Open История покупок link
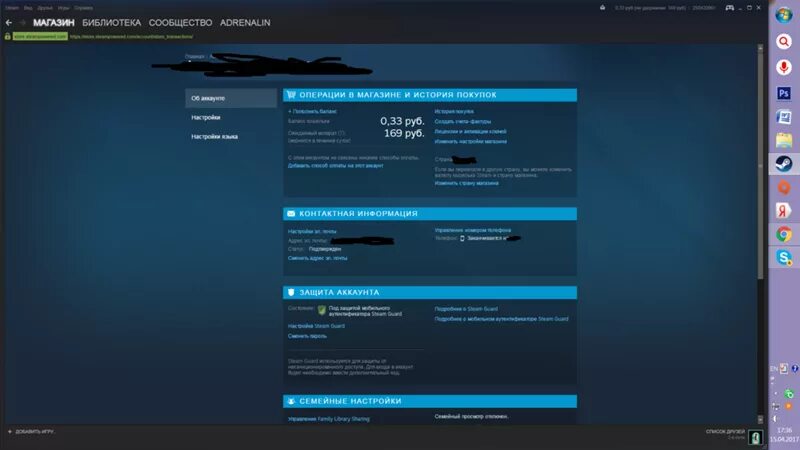The height and width of the screenshot is (450, 800). [454, 111]
